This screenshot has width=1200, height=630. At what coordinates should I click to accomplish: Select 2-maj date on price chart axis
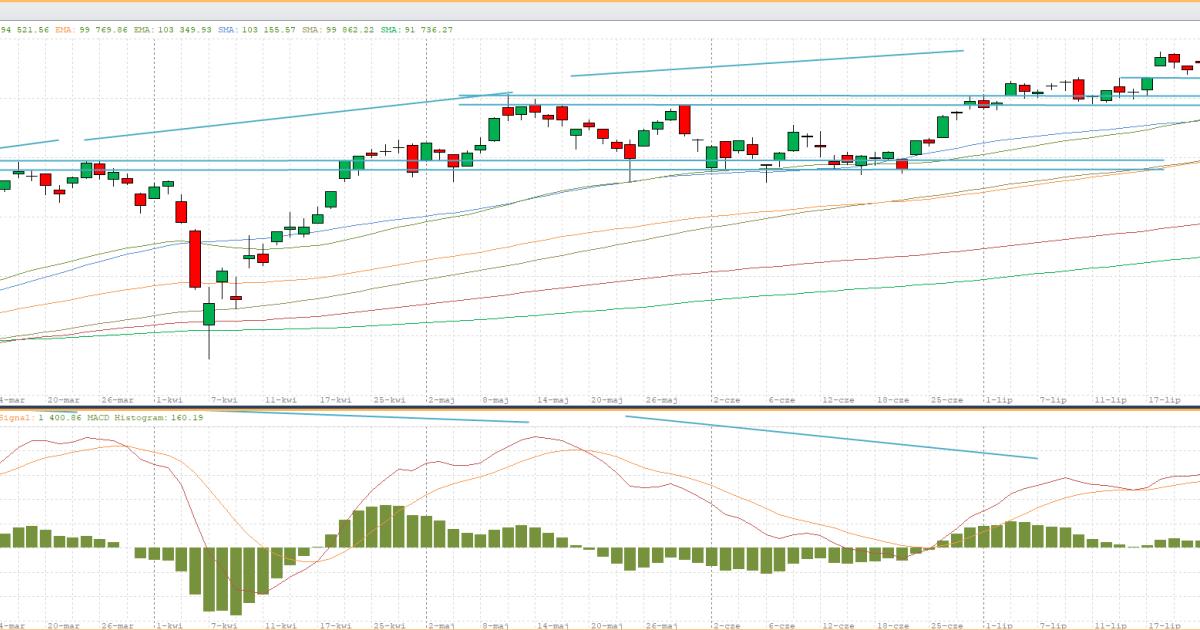pyautogui.click(x=440, y=400)
